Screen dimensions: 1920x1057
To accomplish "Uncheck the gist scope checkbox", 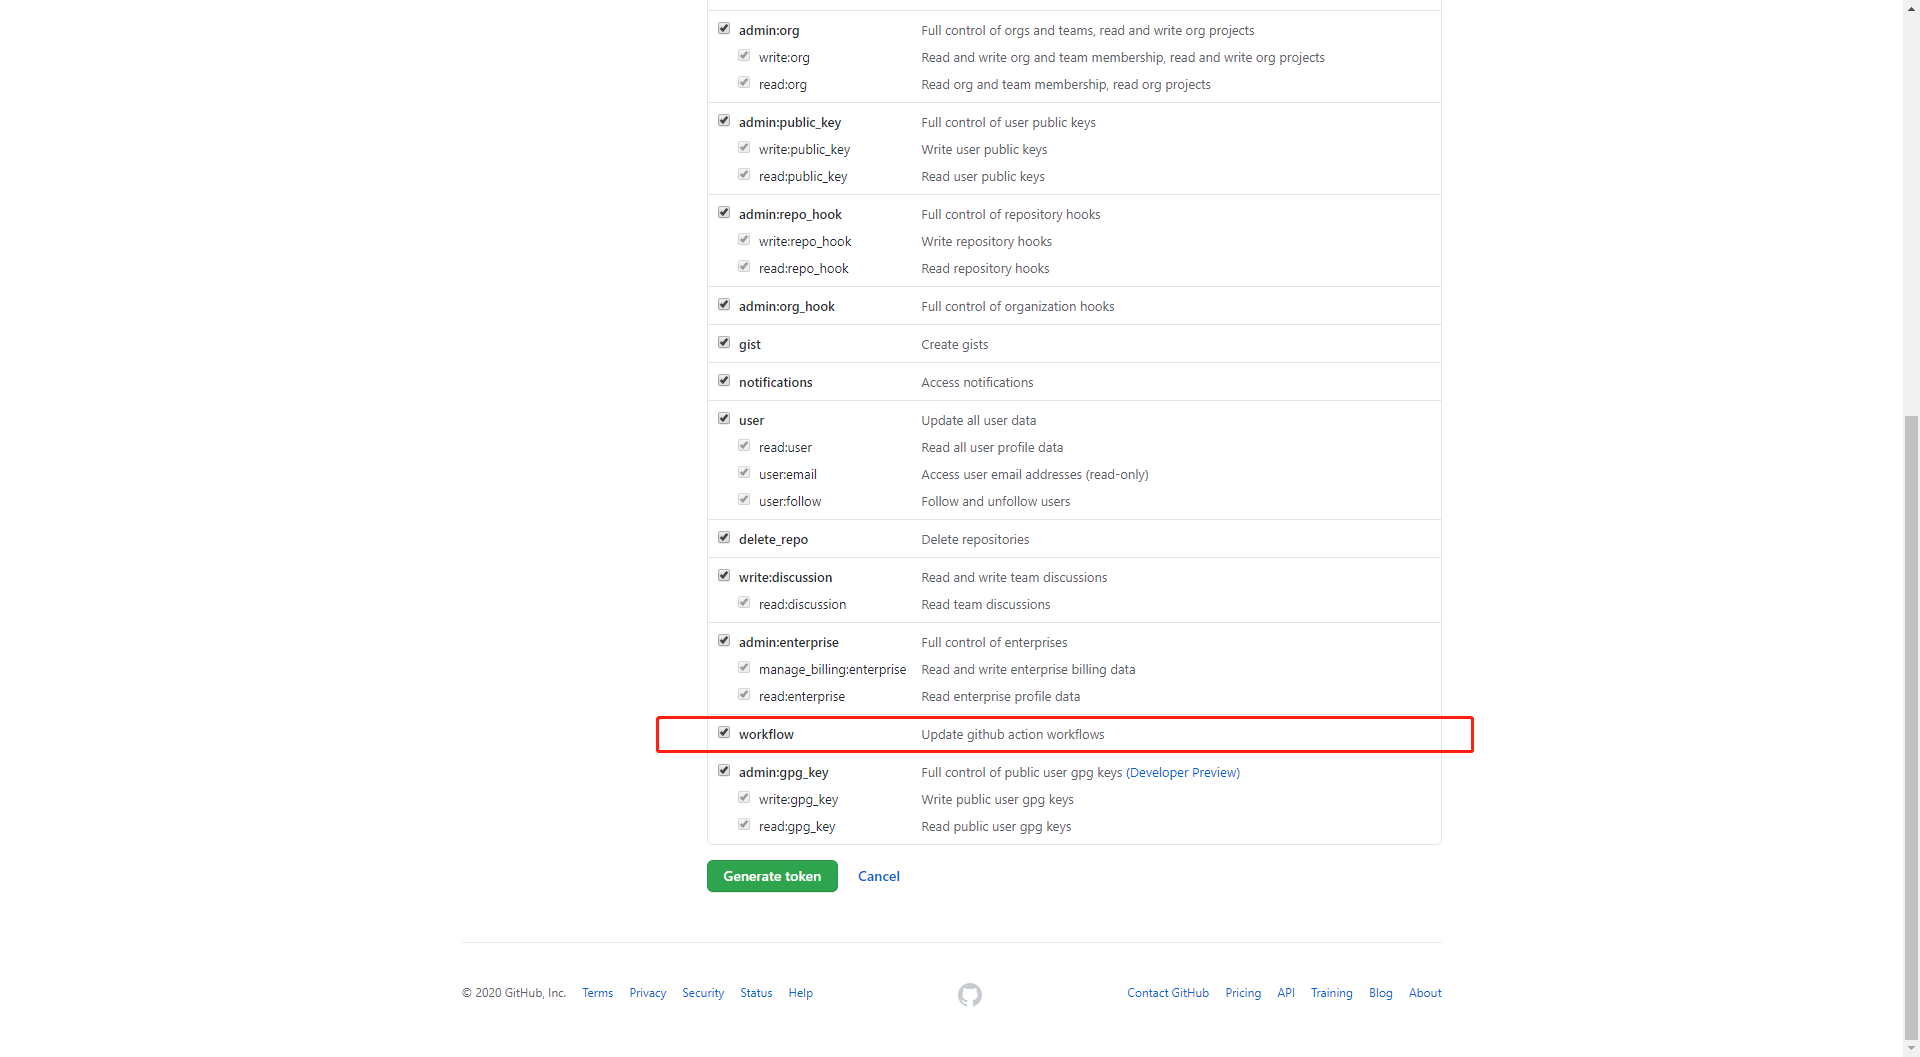I will [724, 343].
